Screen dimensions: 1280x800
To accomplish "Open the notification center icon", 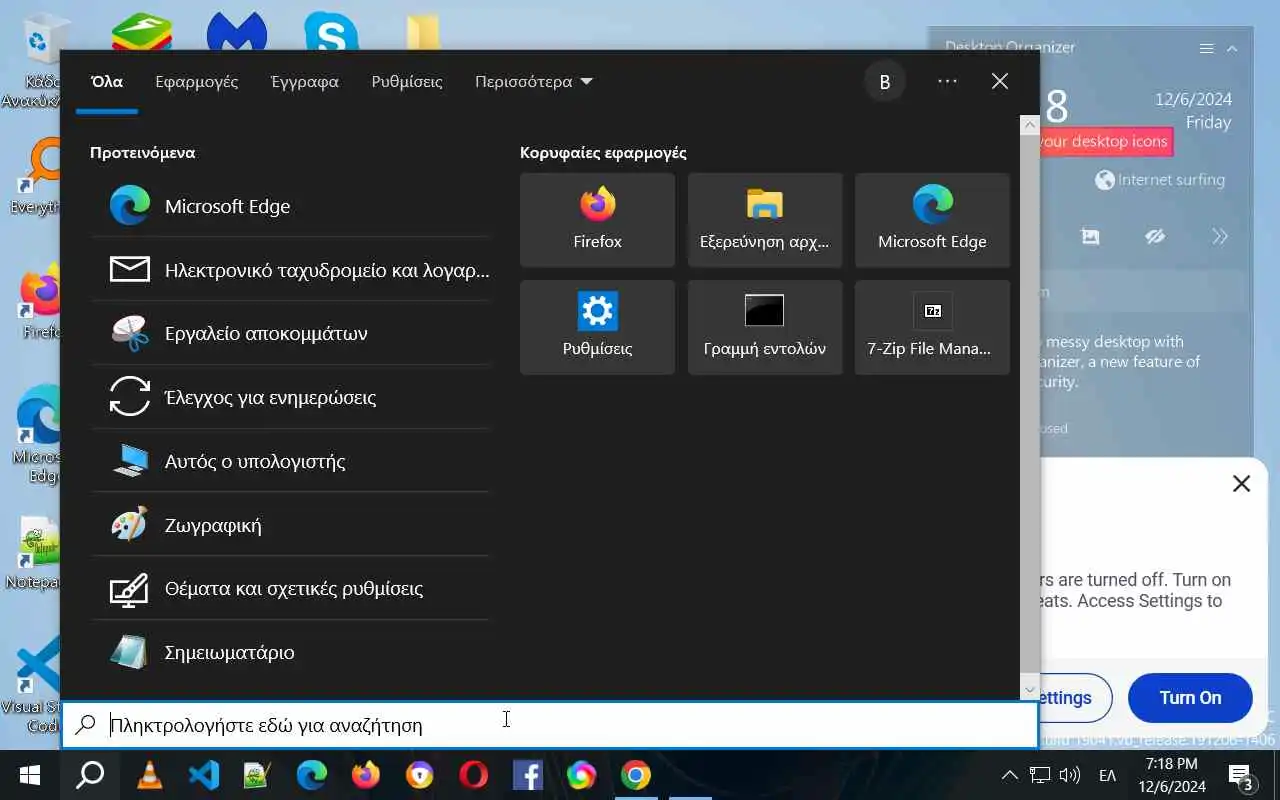I will (x=1241, y=775).
